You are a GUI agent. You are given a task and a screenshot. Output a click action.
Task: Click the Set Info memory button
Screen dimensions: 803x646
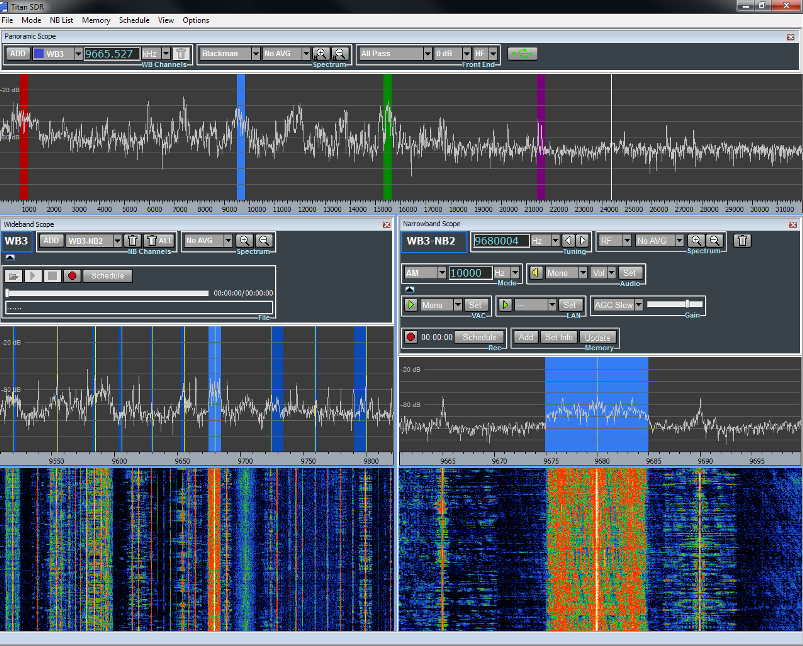tap(558, 337)
